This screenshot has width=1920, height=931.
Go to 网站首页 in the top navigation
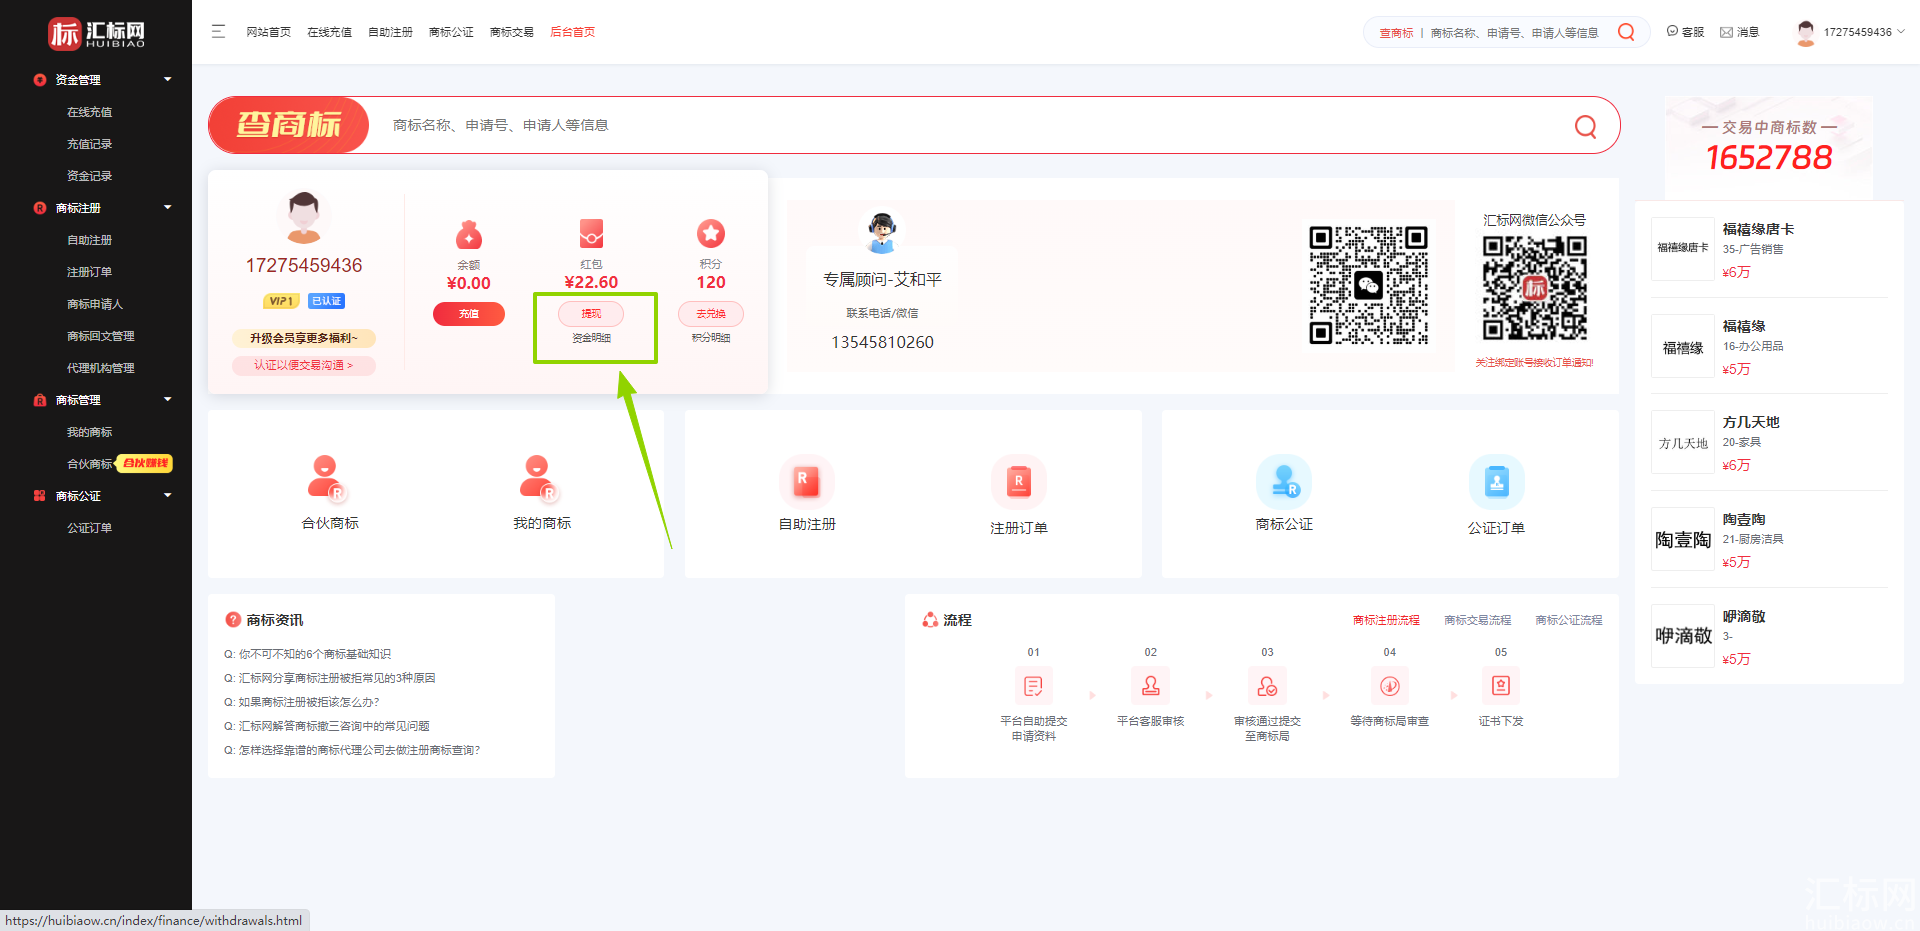(268, 32)
